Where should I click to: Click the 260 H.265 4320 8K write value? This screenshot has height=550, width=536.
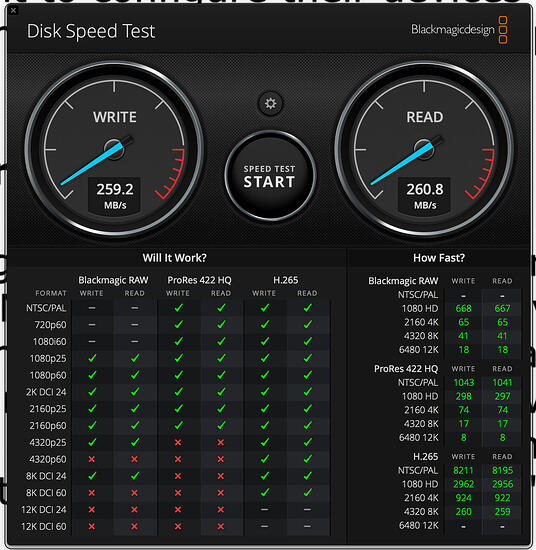[463, 511]
